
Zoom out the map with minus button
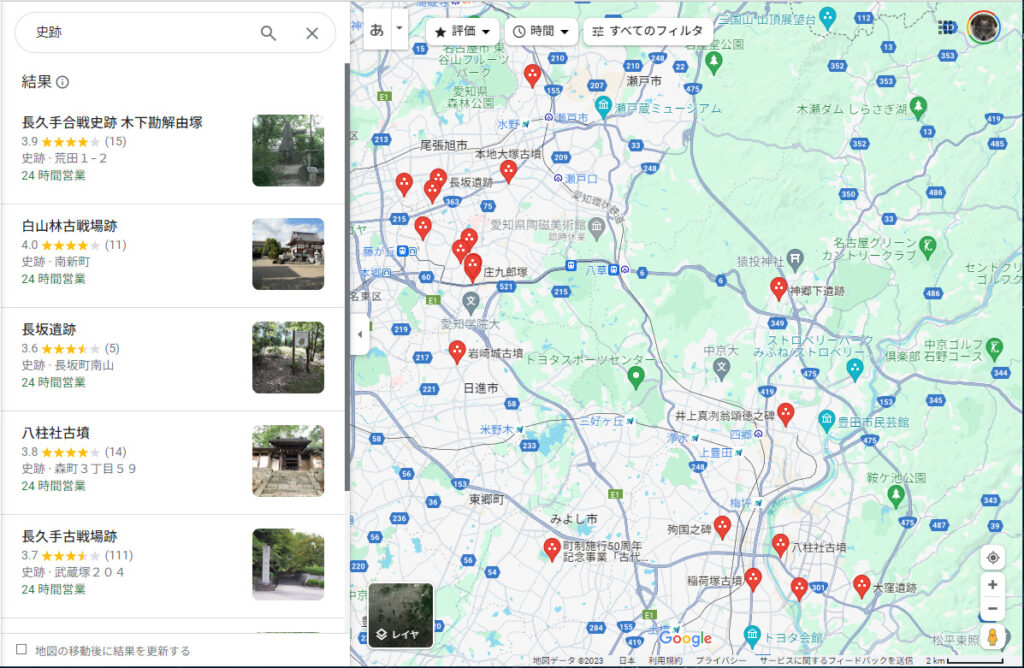tap(992, 609)
